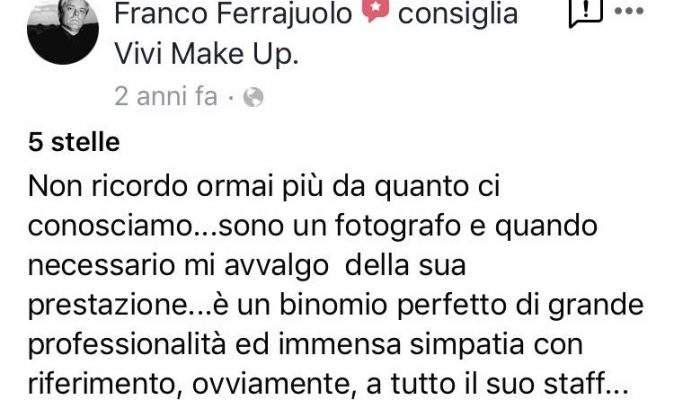Viewport: 674px width, 400px height.
Task: Tap the globe public-visibility icon
Action: (253, 97)
